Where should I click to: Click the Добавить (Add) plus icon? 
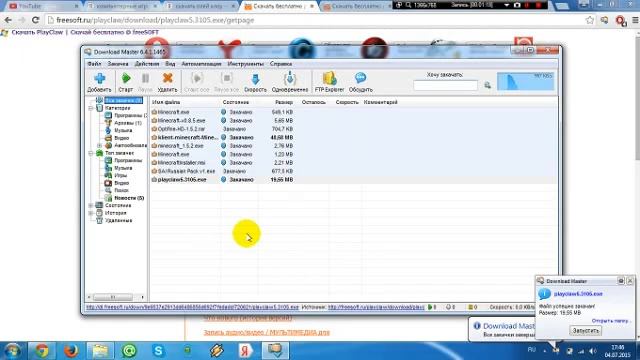tap(100, 78)
